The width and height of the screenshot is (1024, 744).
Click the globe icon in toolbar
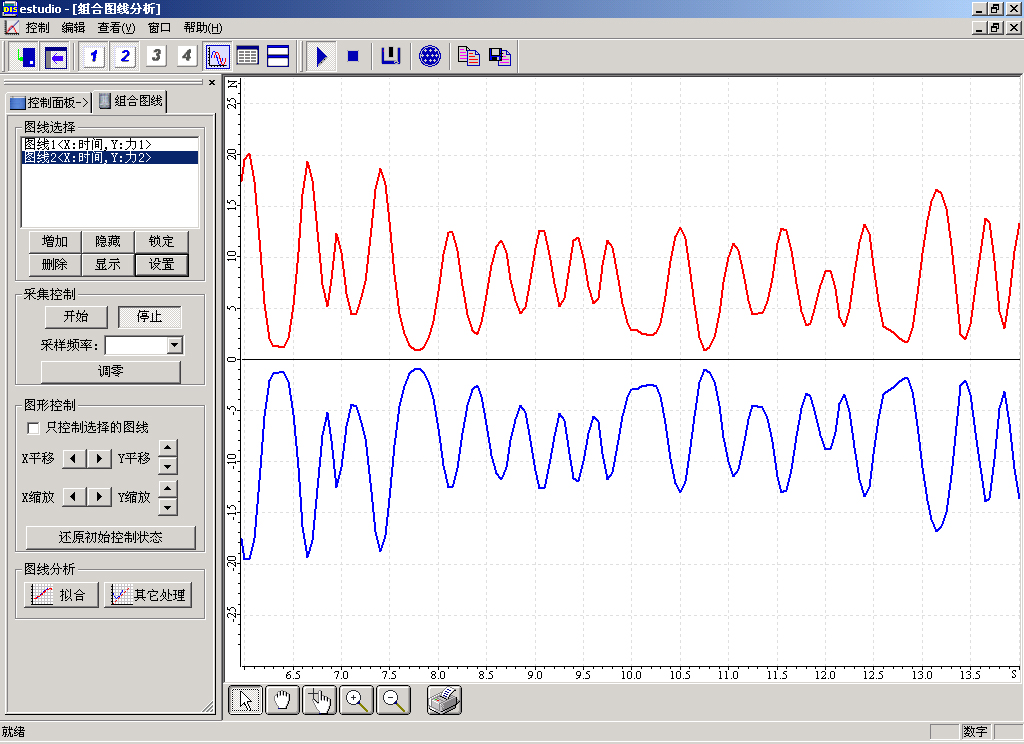pos(430,57)
